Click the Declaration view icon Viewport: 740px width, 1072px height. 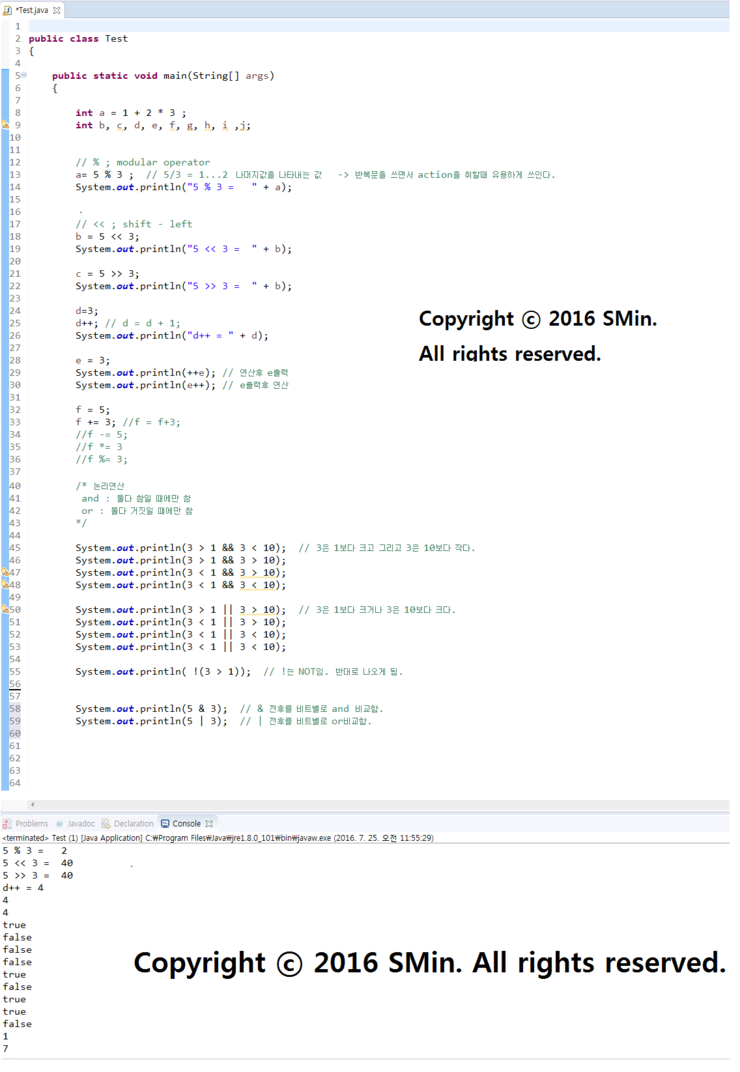105,824
